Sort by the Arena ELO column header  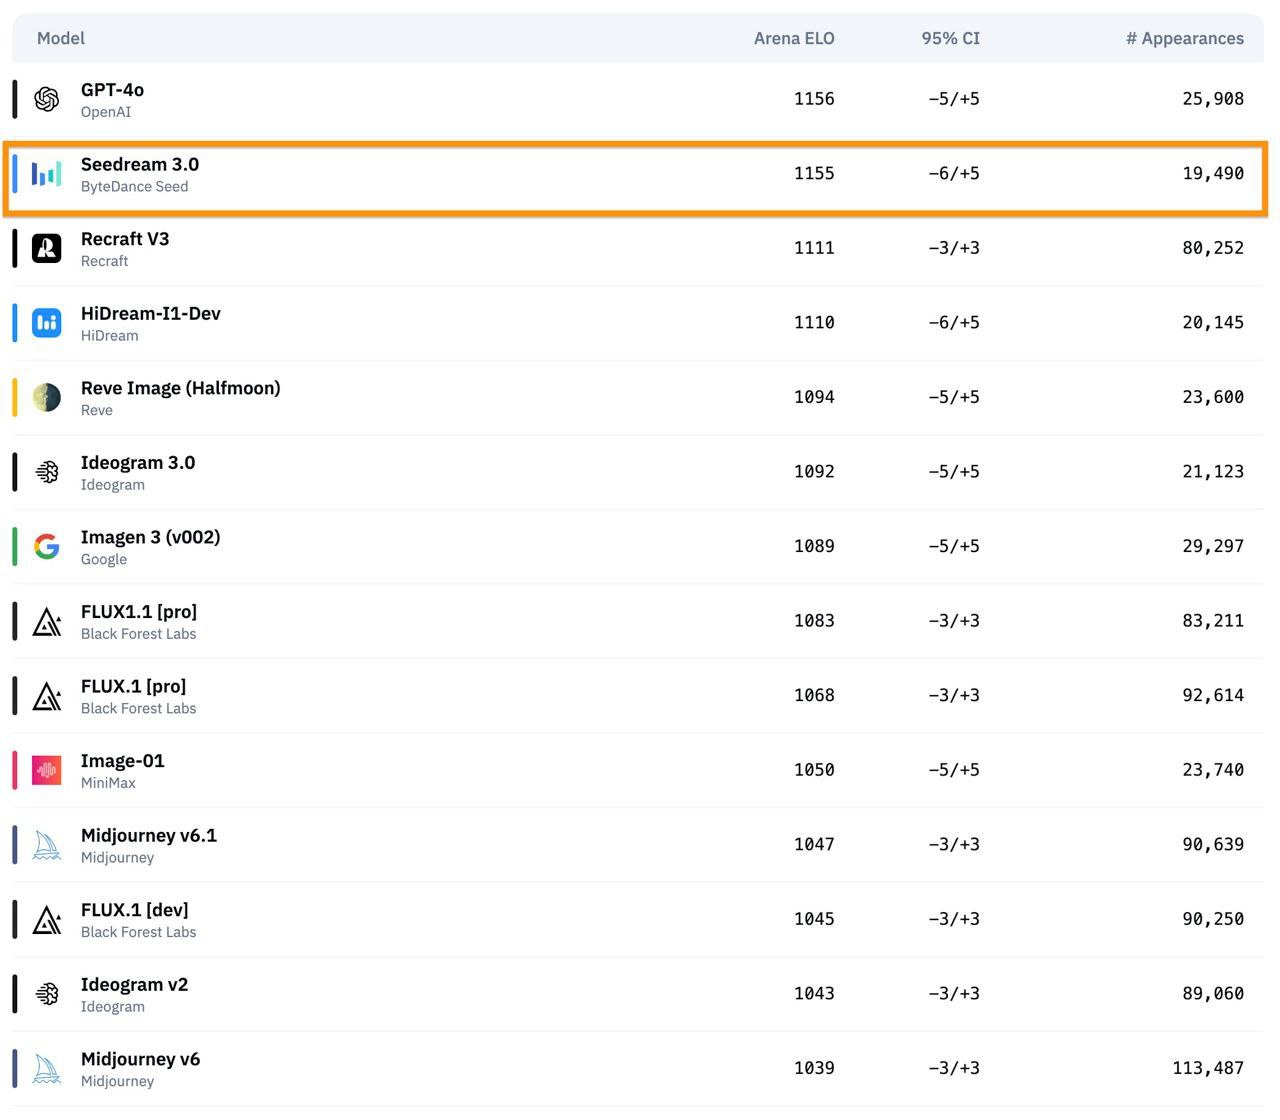(794, 38)
